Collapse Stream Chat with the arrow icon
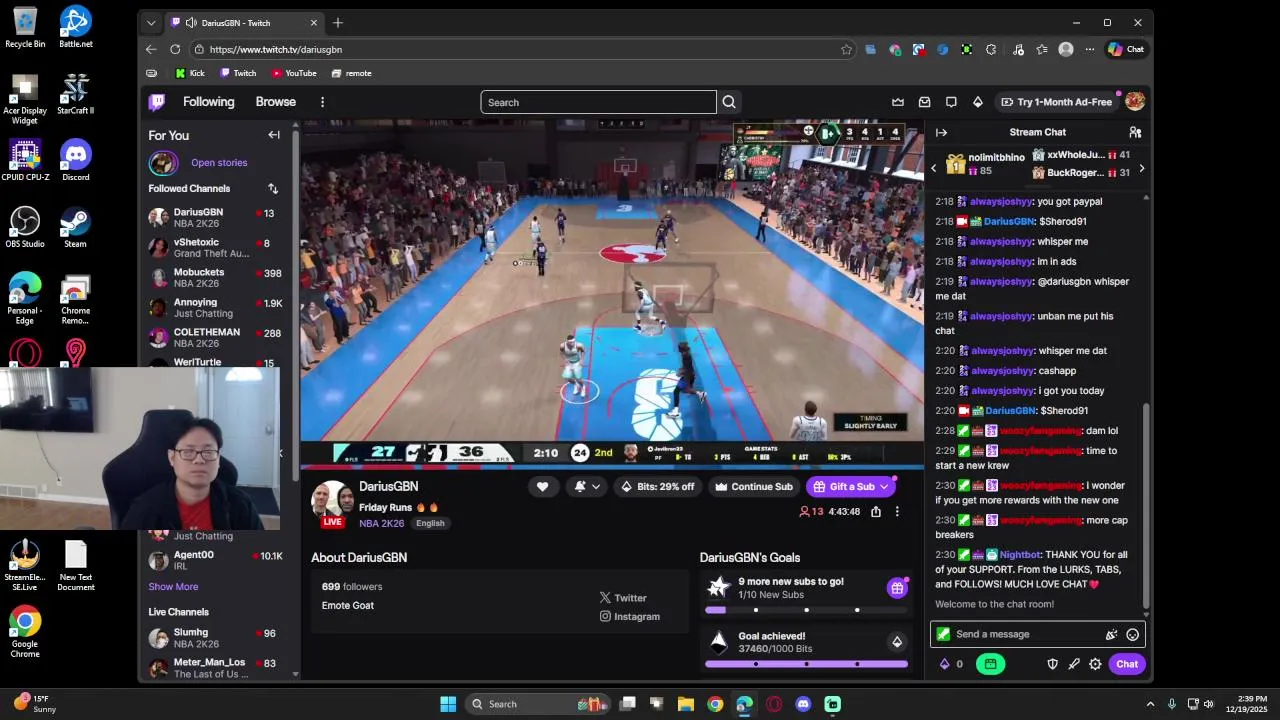The height and width of the screenshot is (720, 1280). (941, 132)
